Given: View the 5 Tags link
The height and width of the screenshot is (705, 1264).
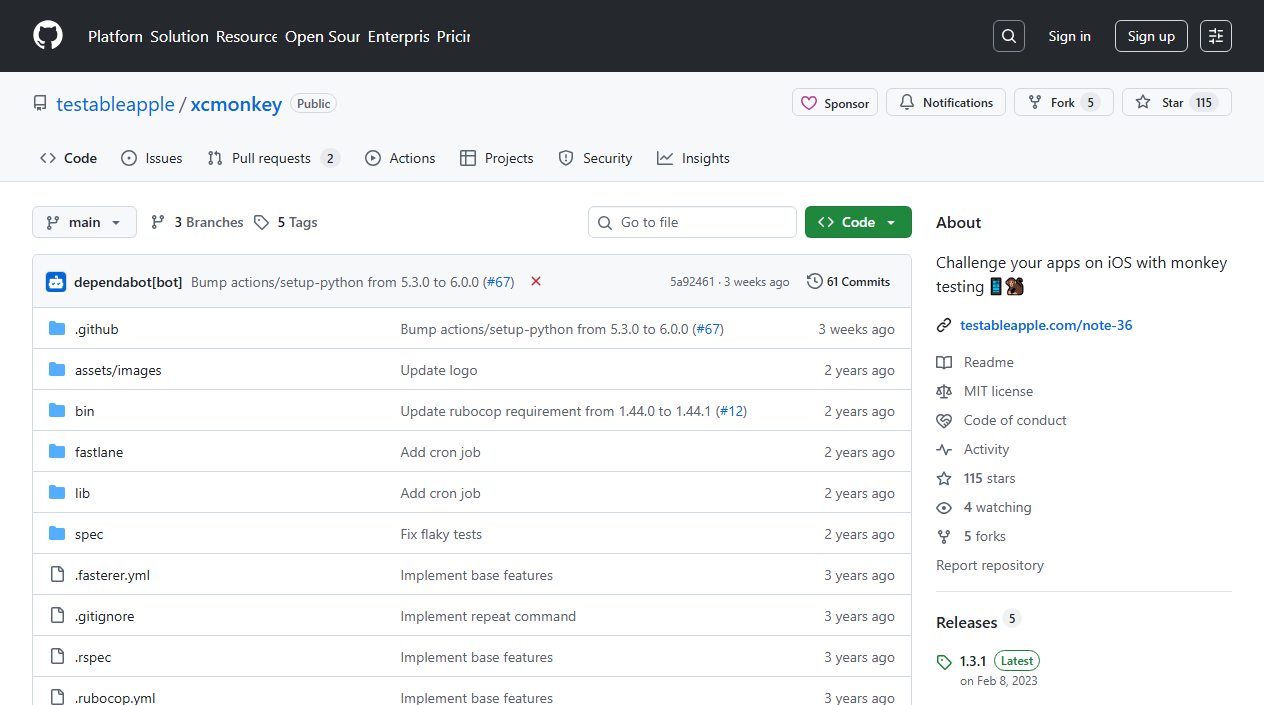Looking at the screenshot, I should coord(286,222).
